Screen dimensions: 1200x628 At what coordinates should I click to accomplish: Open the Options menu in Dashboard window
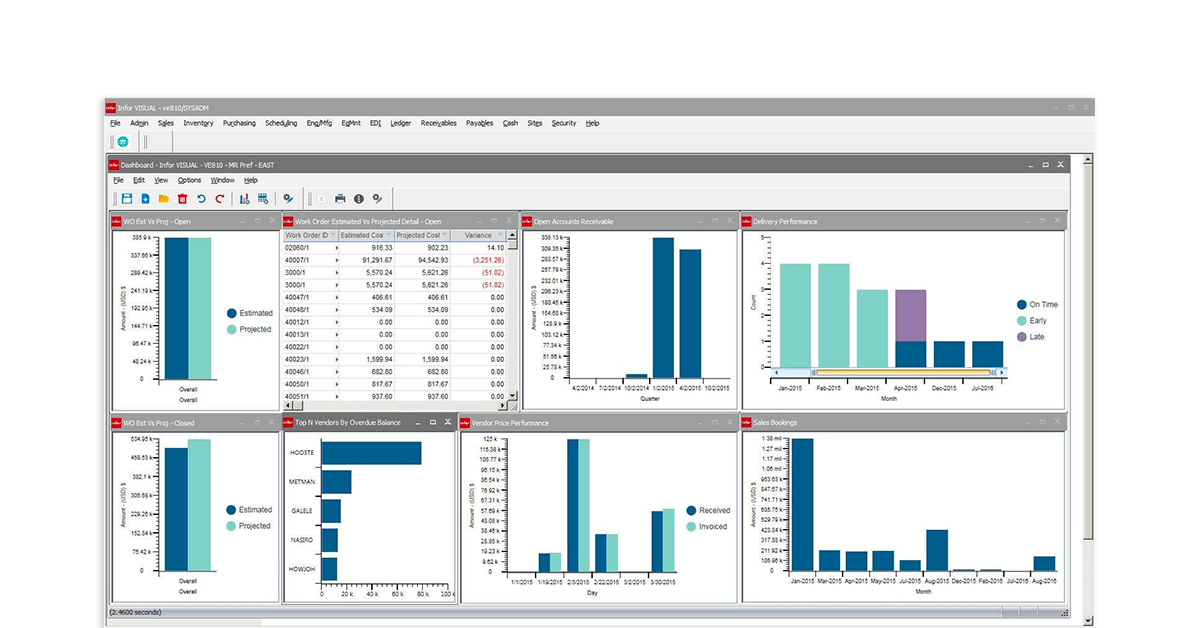[190, 180]
